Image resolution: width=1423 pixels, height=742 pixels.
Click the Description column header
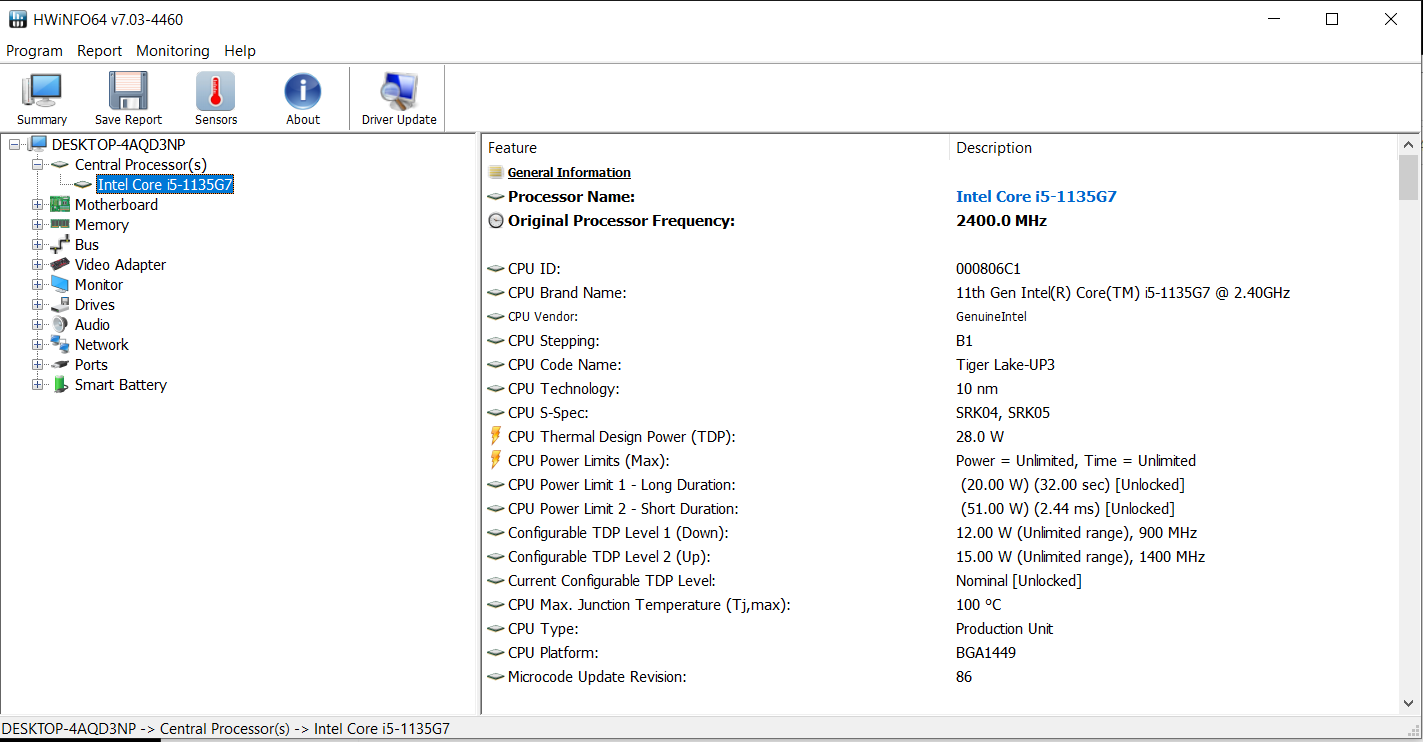pos(1172,148)
